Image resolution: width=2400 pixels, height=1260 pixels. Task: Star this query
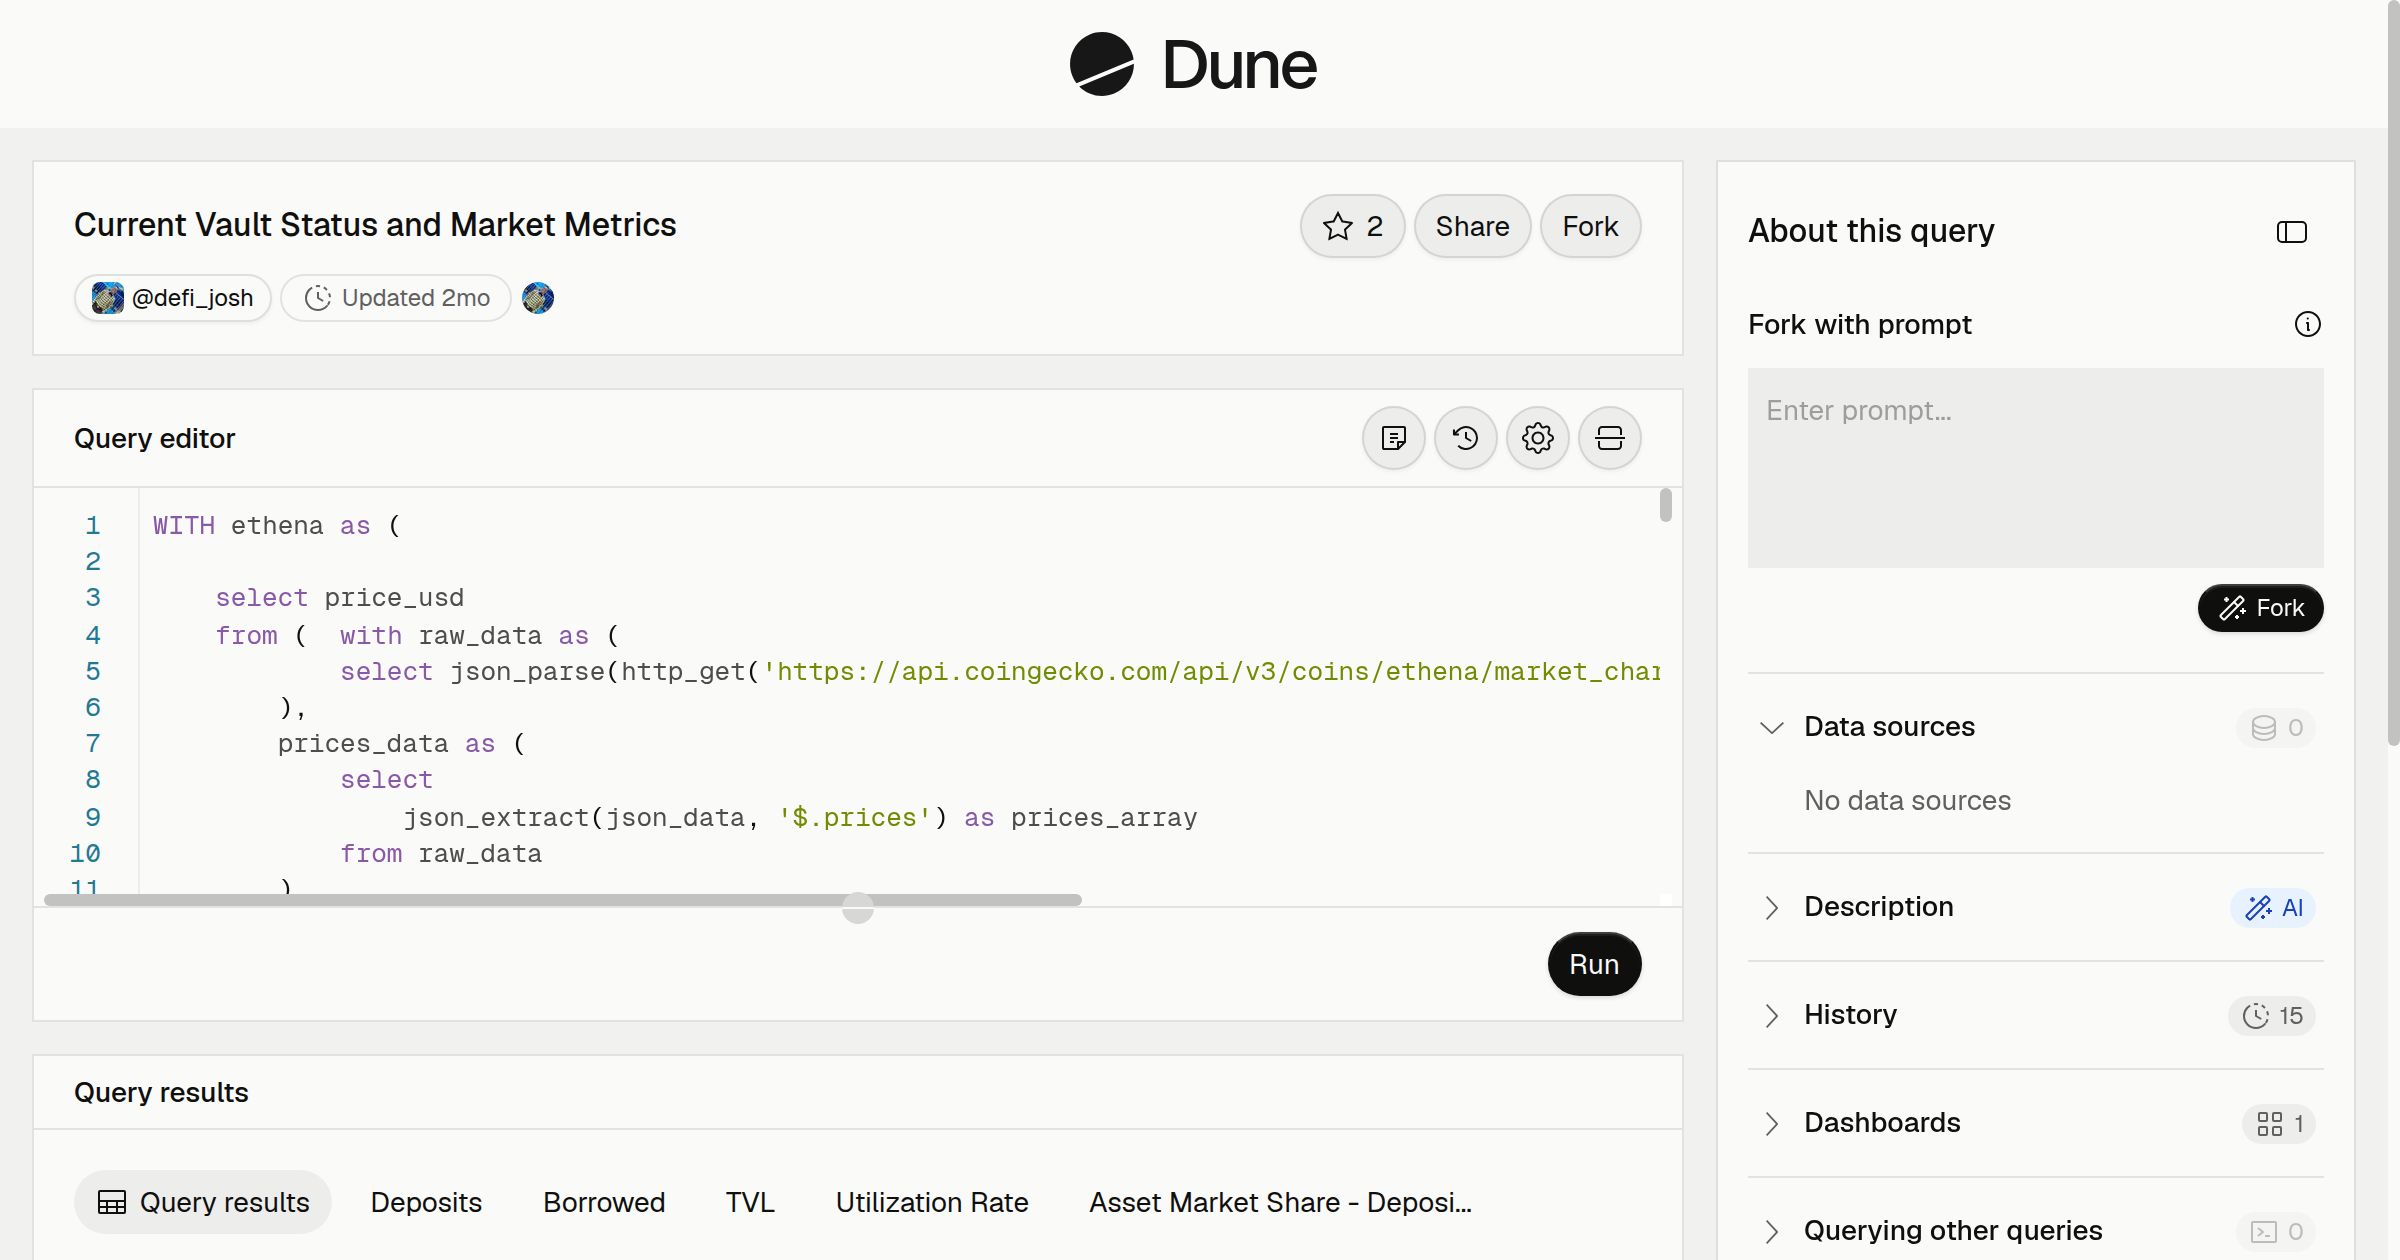point(1352,226)
